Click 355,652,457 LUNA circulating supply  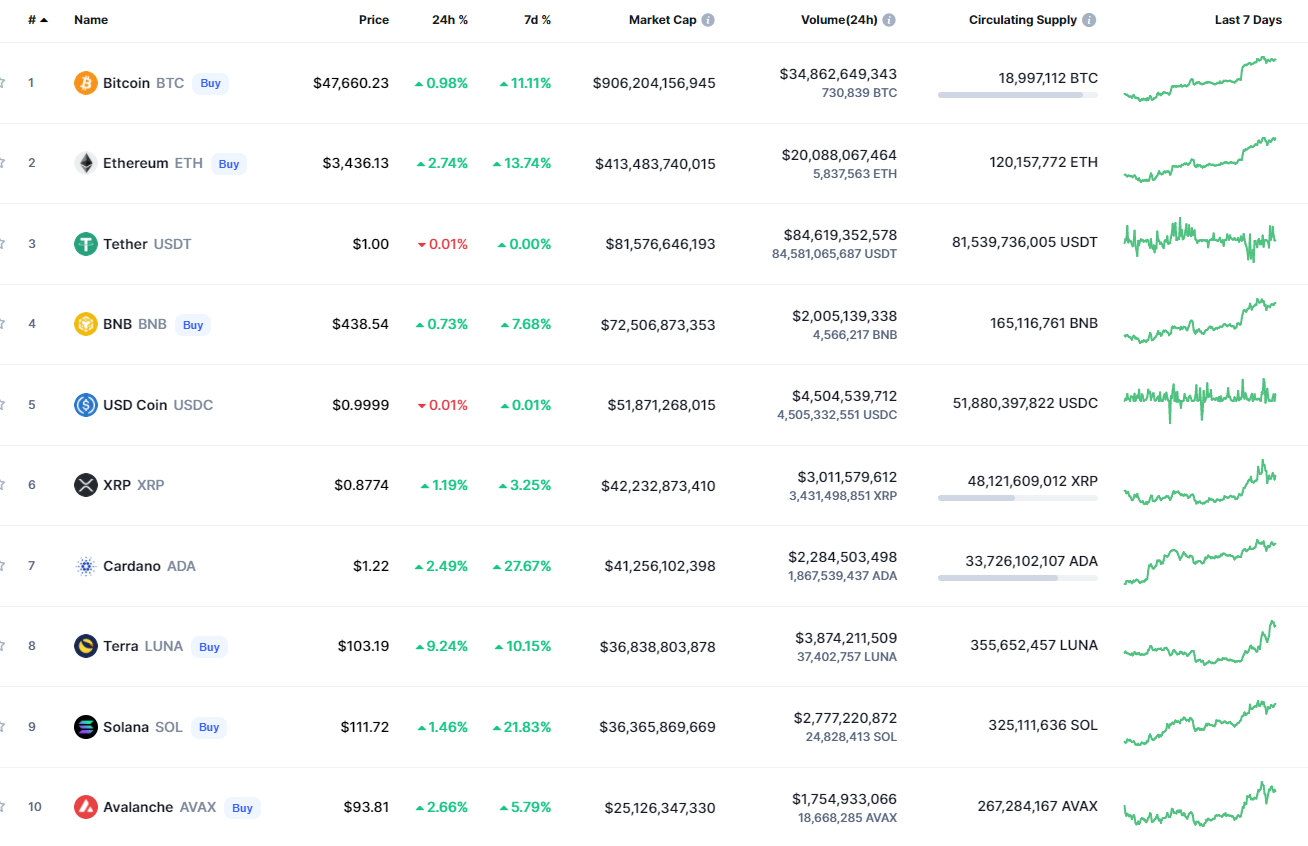coord(1034,645)
